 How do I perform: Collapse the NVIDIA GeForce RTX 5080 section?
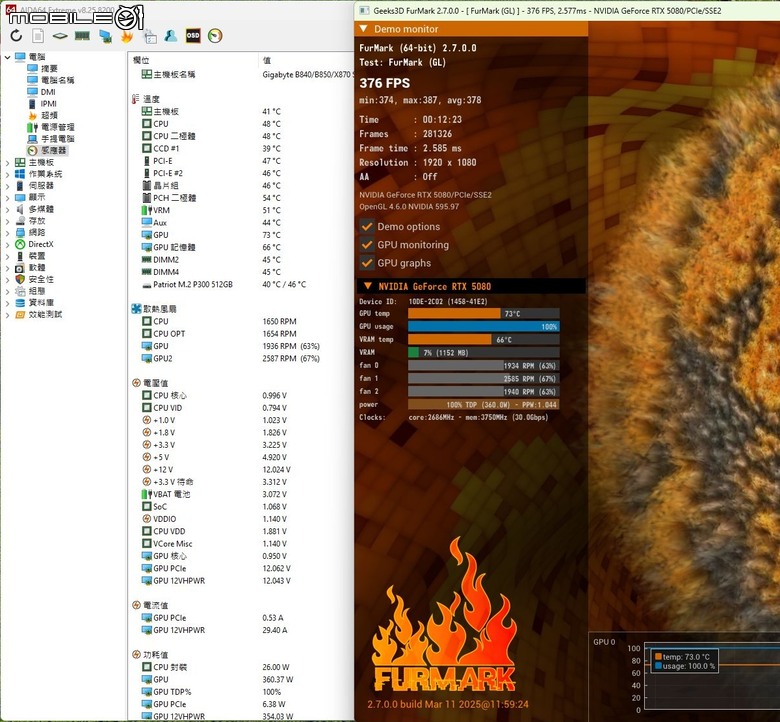[368, 286]
